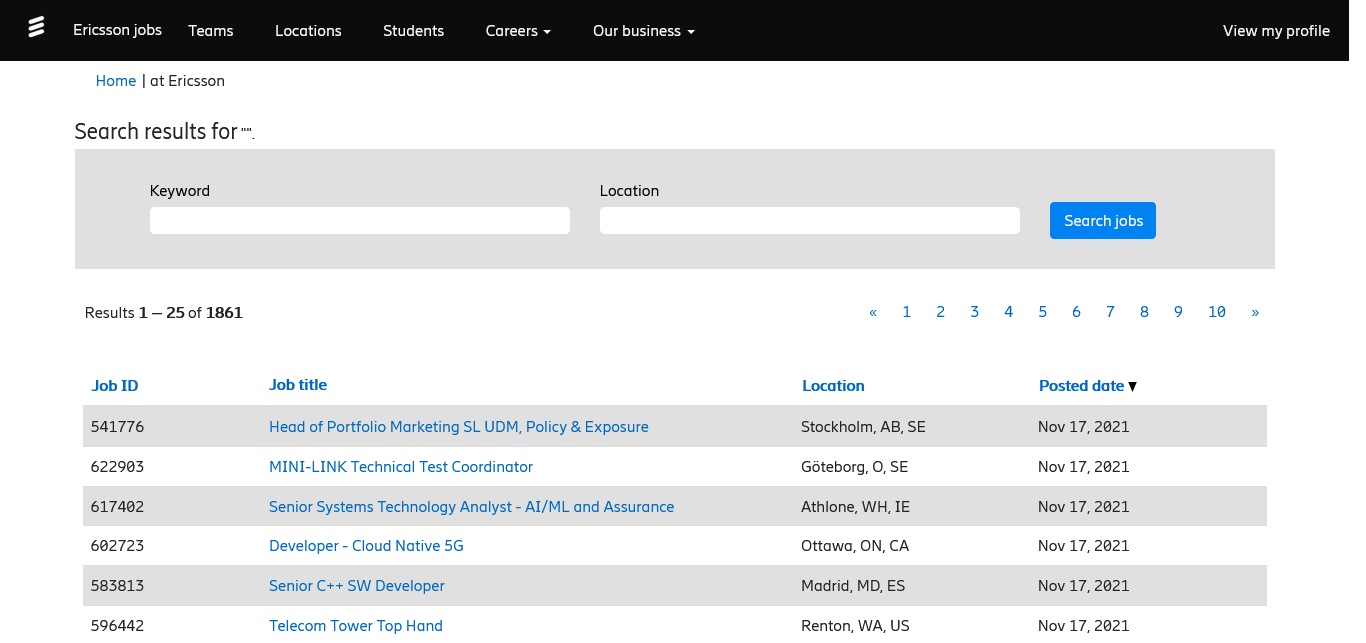This screenshot has width=1366, height=643.
Task: Click the Home breadcrumb link
Action: click(x=116, y=81)
